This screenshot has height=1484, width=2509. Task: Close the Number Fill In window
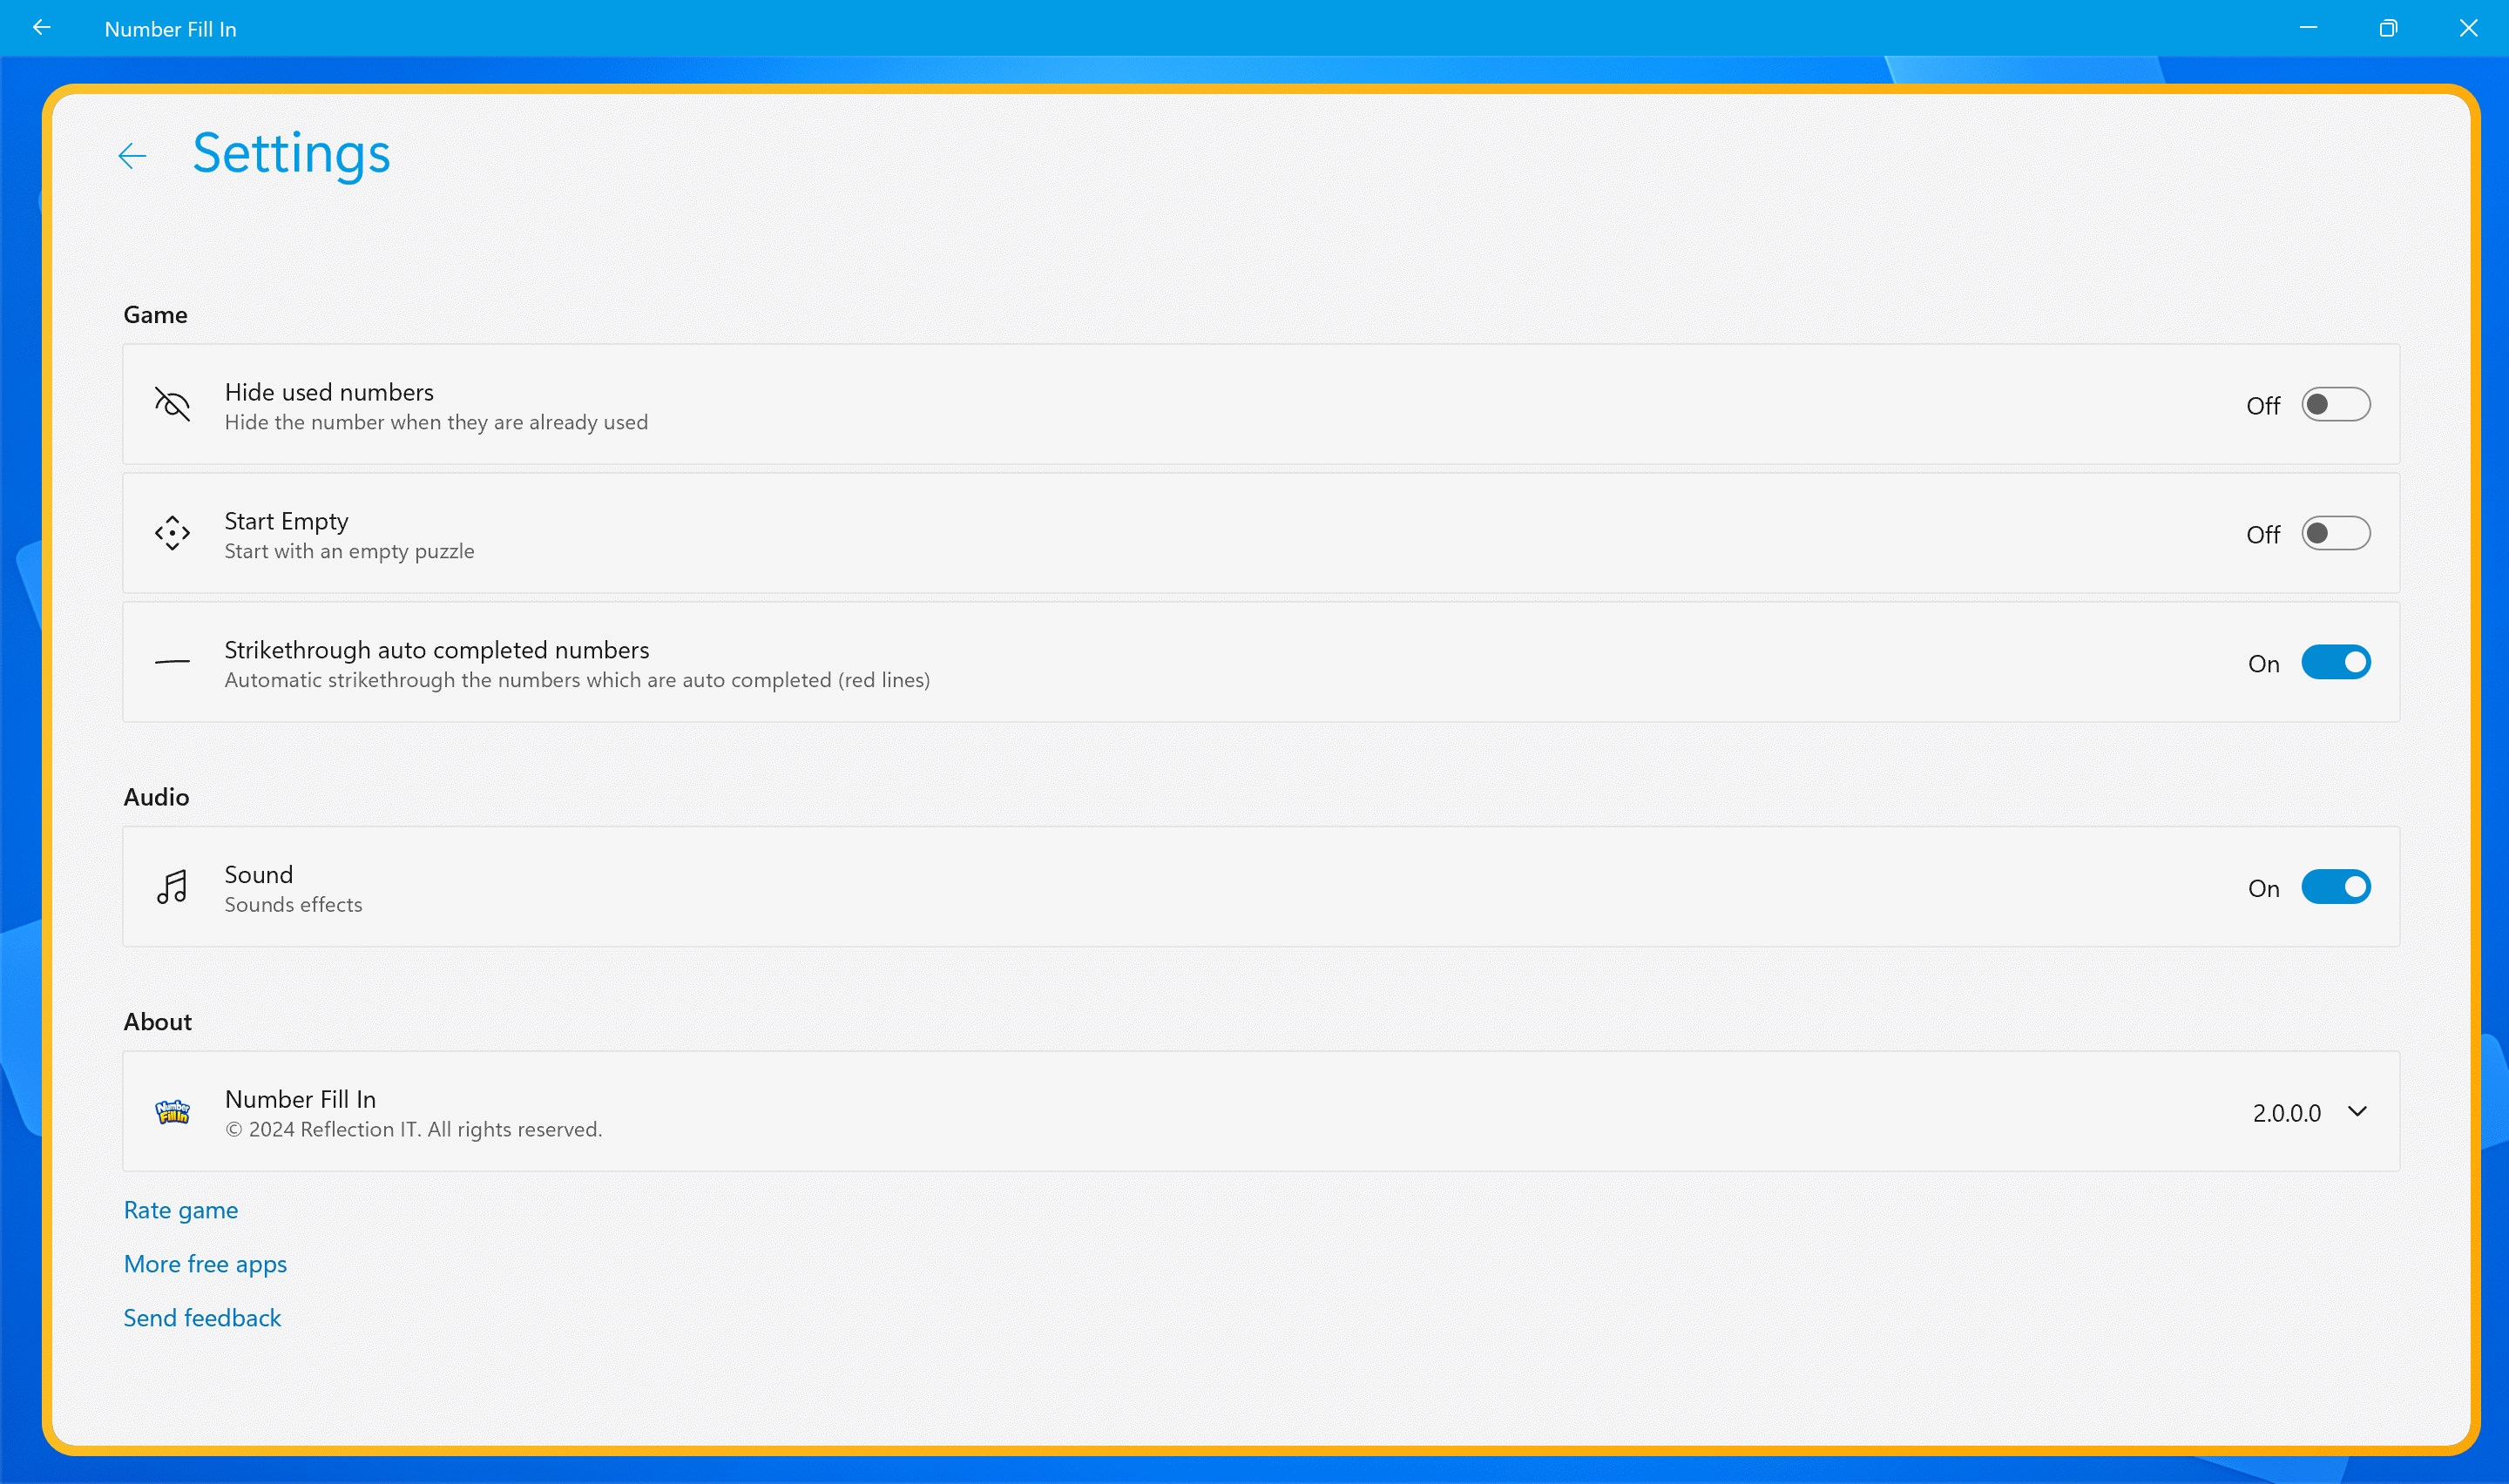[2468, 28]
